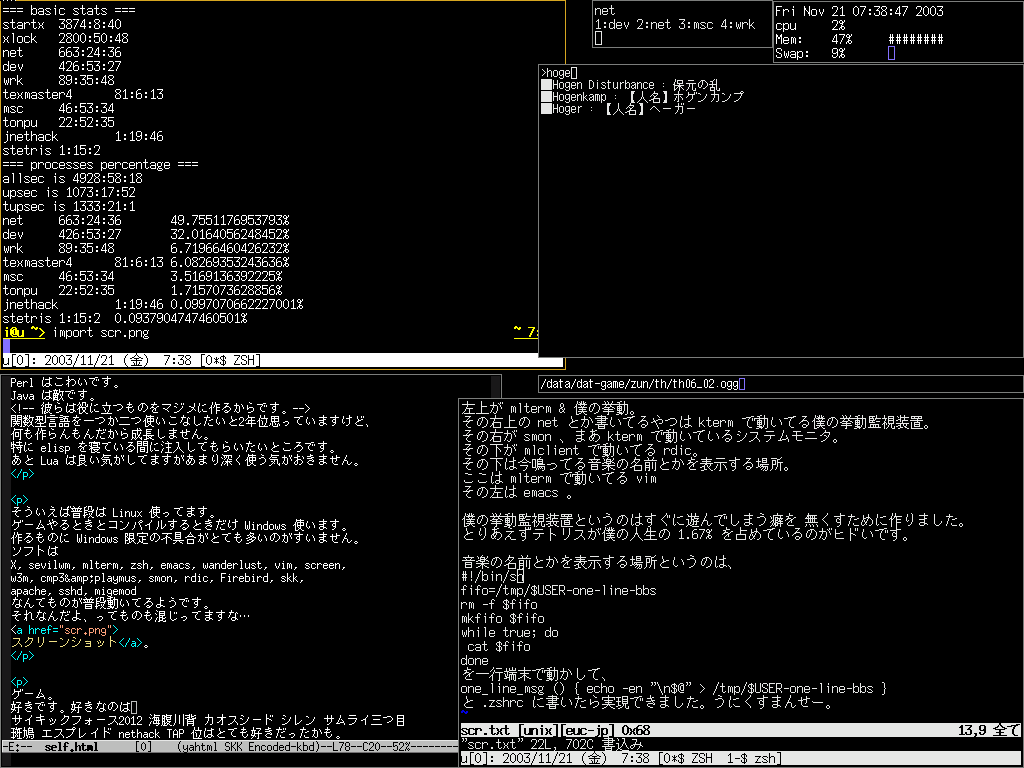Select the 'Hoger' dictionary entry
This screenshot has height=768, width=1024.
pyautogui.click(x=618, y=109)
